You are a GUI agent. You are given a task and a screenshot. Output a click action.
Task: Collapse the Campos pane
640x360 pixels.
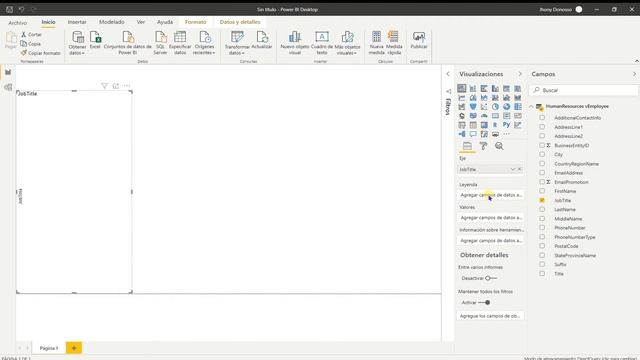click(634, 74)
